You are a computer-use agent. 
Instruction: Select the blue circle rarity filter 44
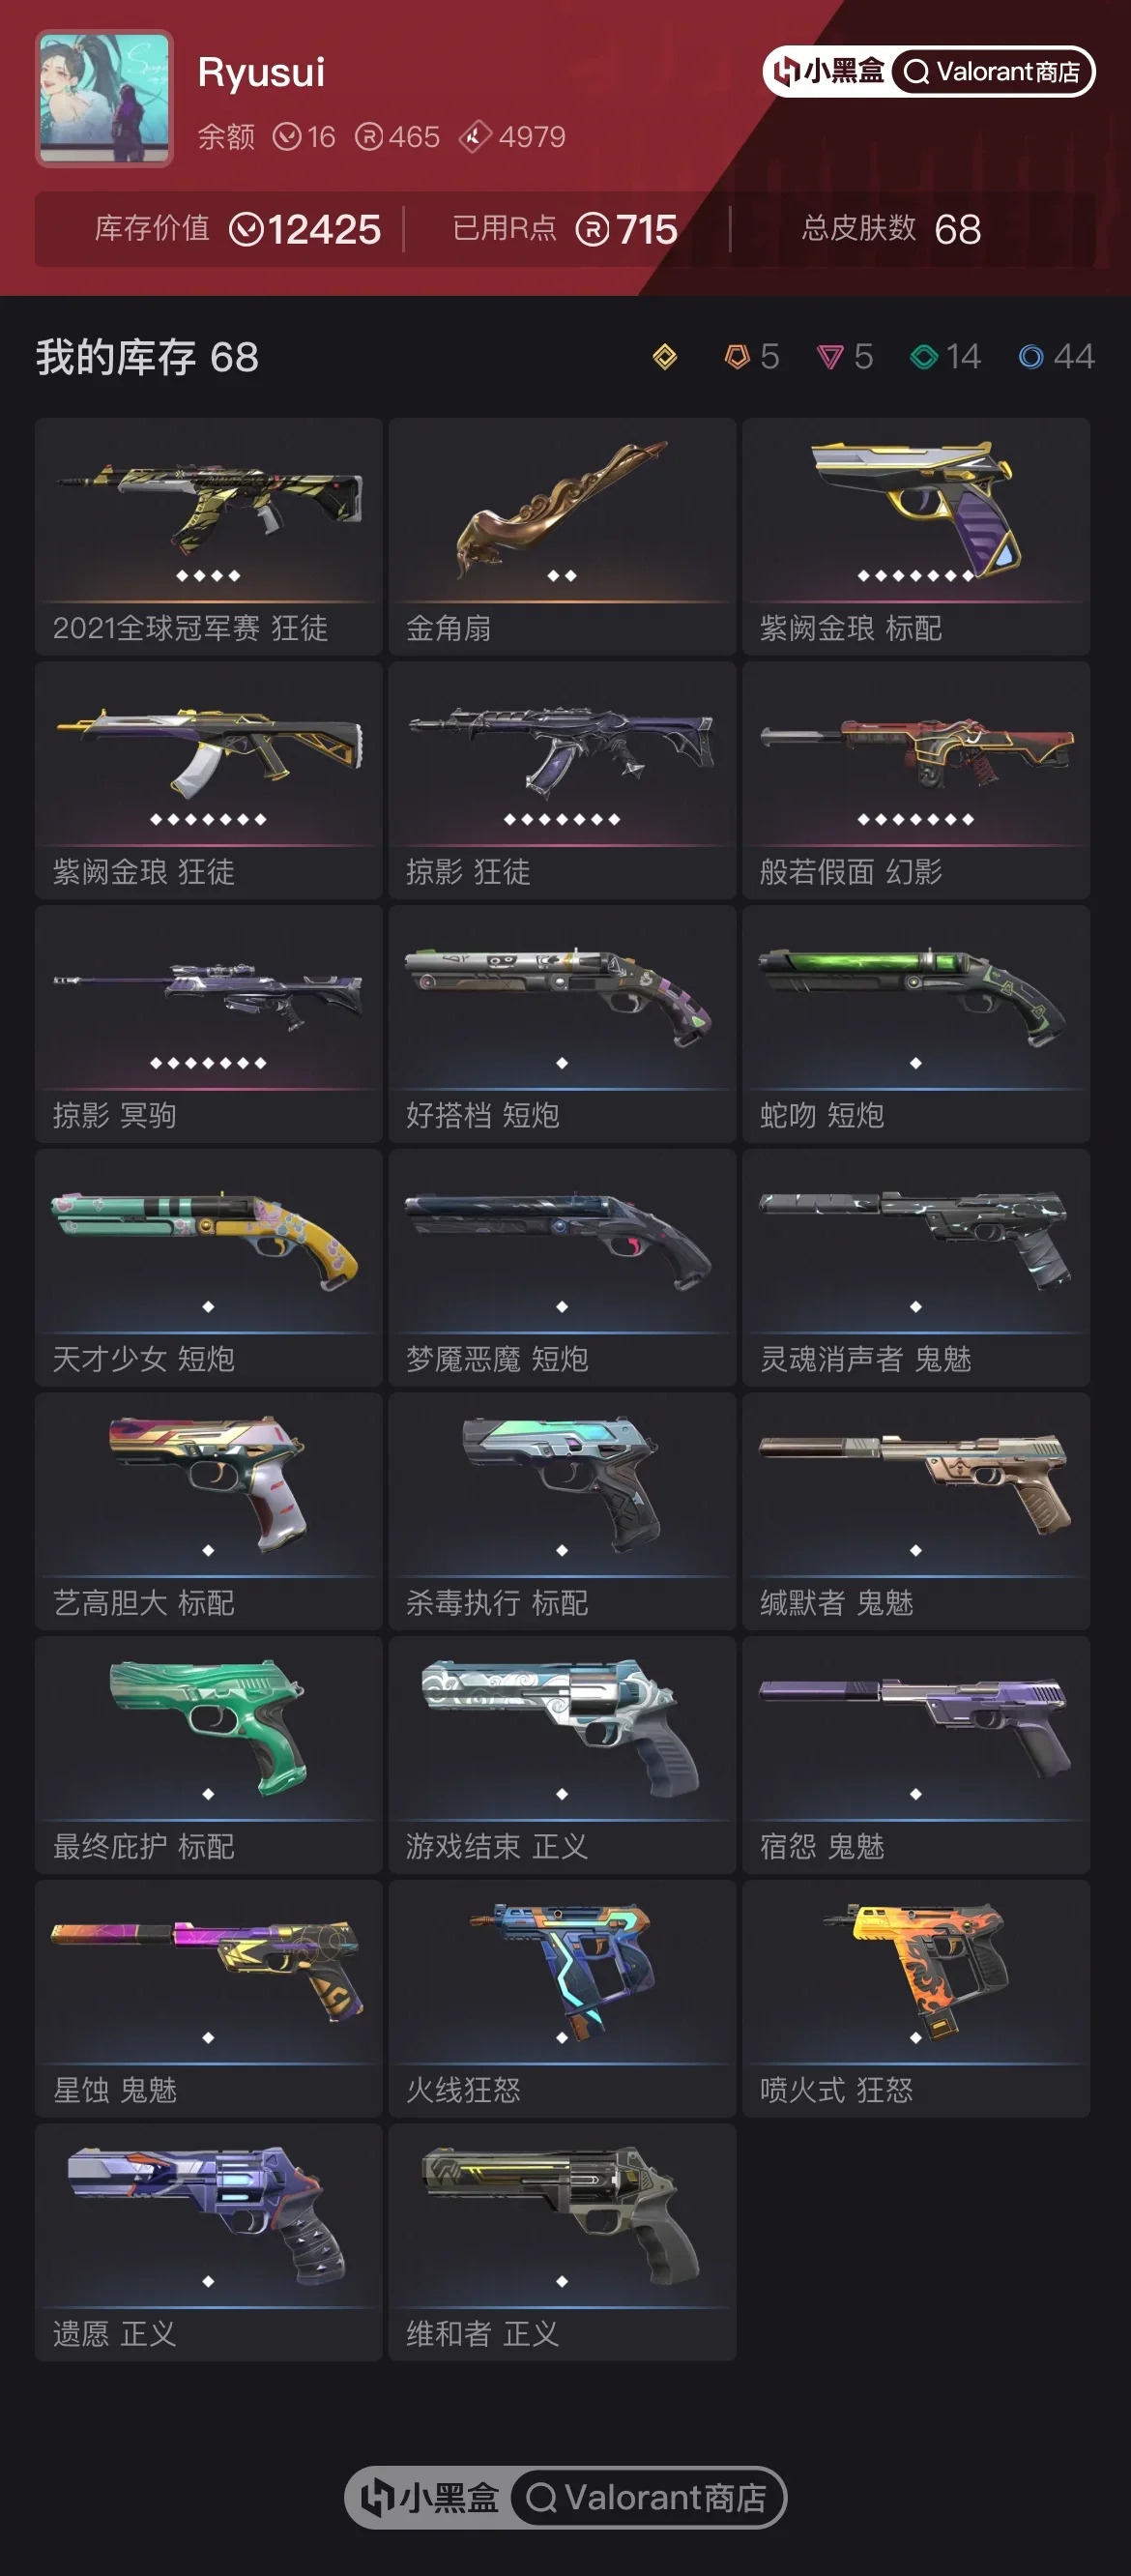[x=1056, y=357]
